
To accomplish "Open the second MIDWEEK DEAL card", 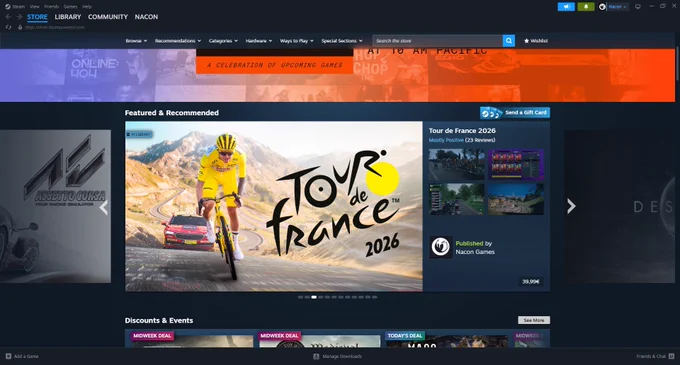I will point(319,339).
